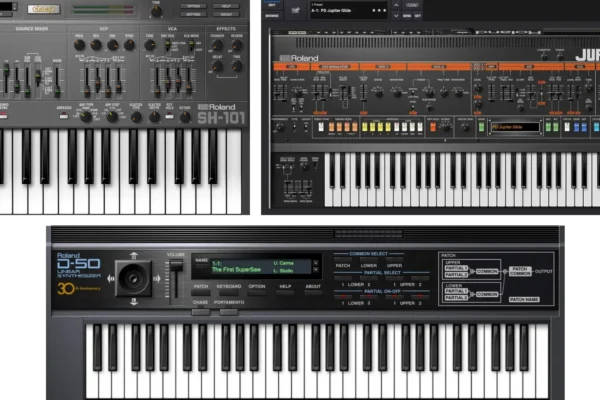Image resolution: width=600 pixels, height=400 pixels.
Task: Click PATCH COMMON block in D-50 patch diagram
Action: coord(520,271)
